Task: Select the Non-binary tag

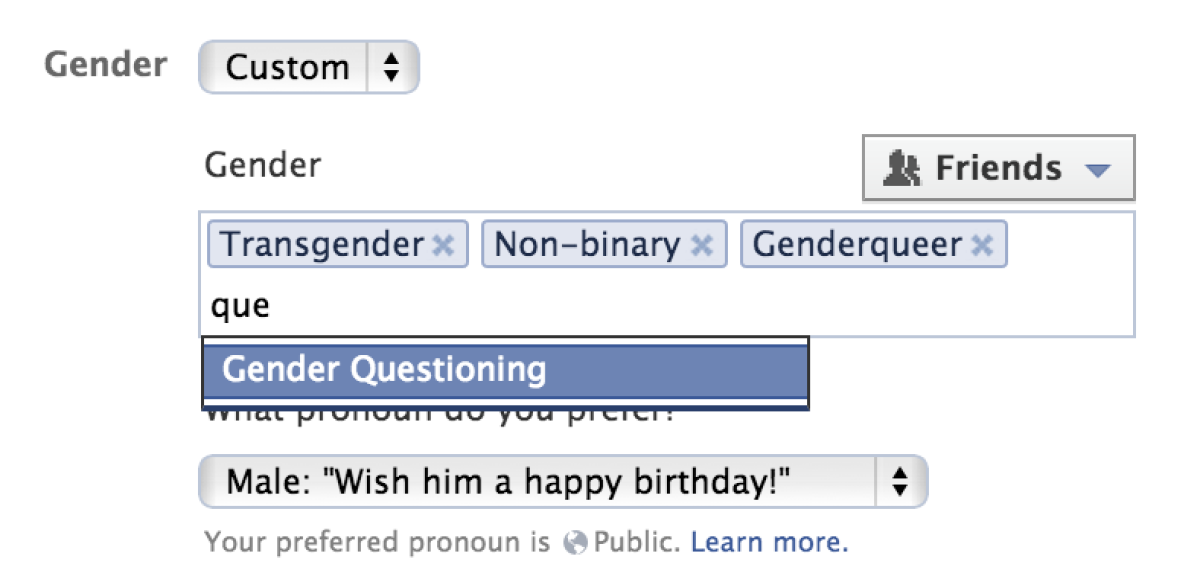Action: click(586, 245)
